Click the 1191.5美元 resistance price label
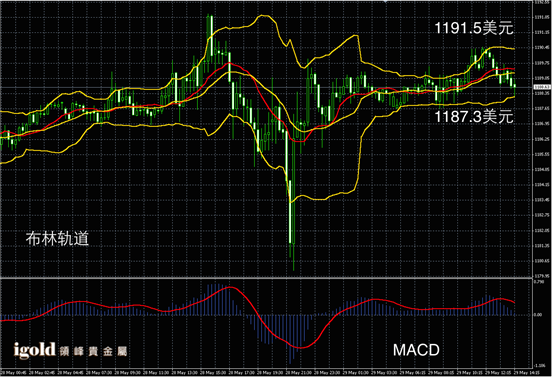The height and width of the screenshot is (377, 552). (x=474, y=28)
